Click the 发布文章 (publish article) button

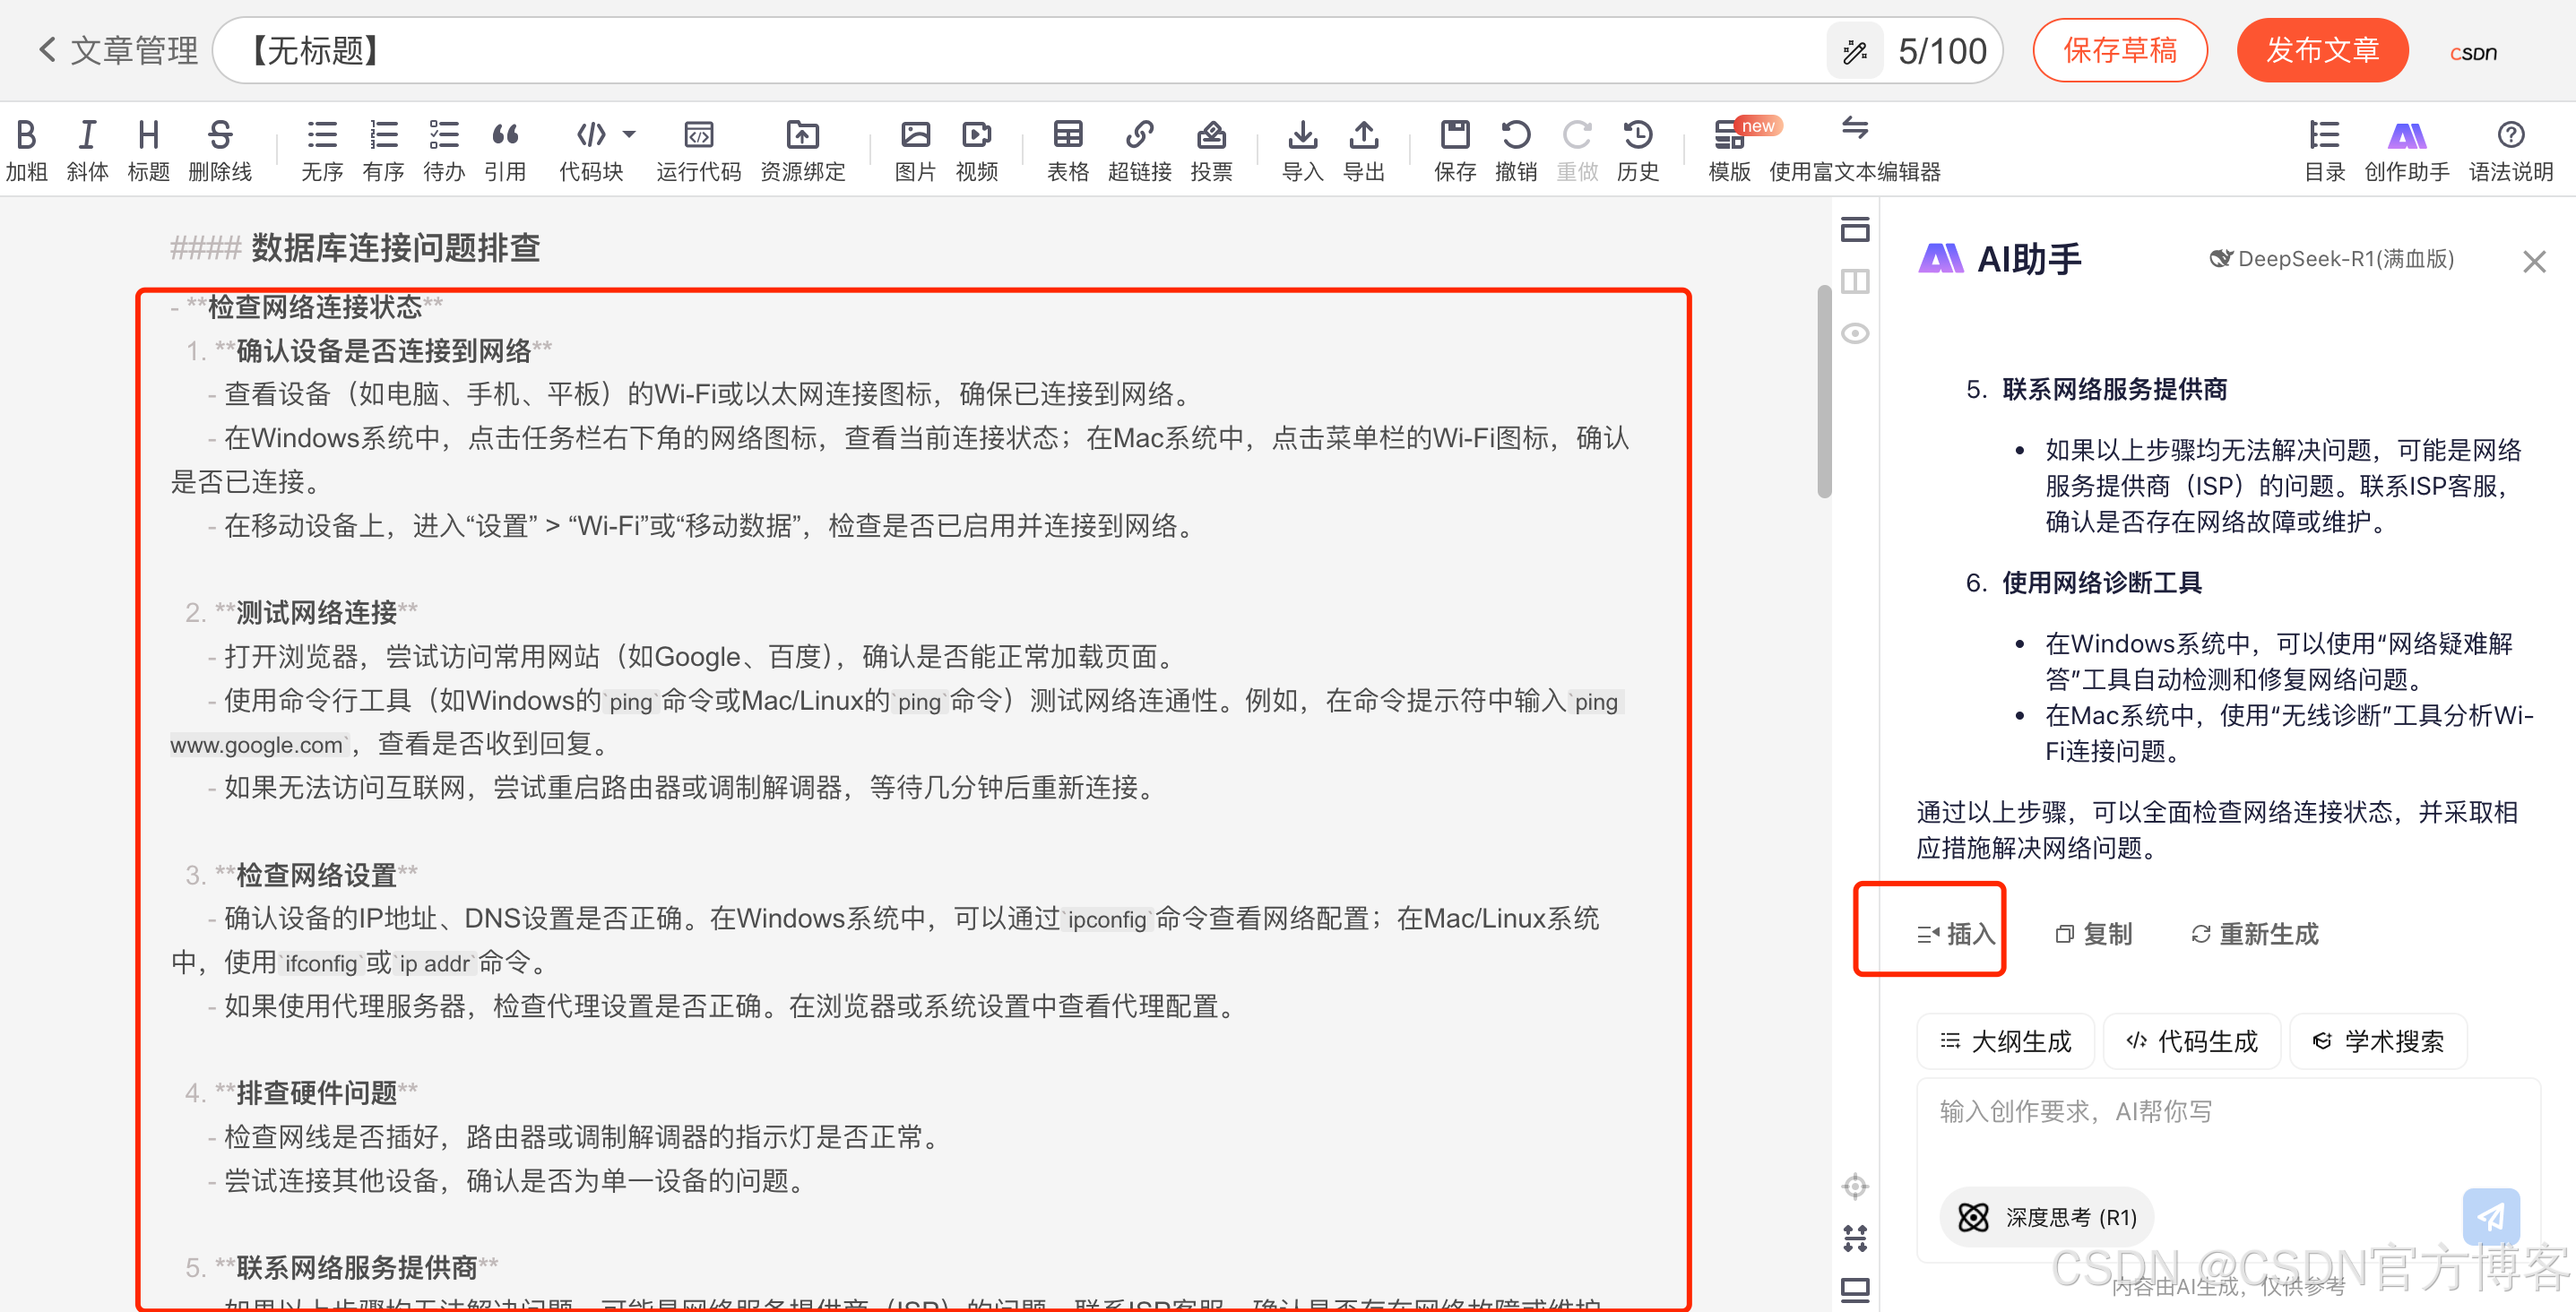click(x=2321, y=50)
